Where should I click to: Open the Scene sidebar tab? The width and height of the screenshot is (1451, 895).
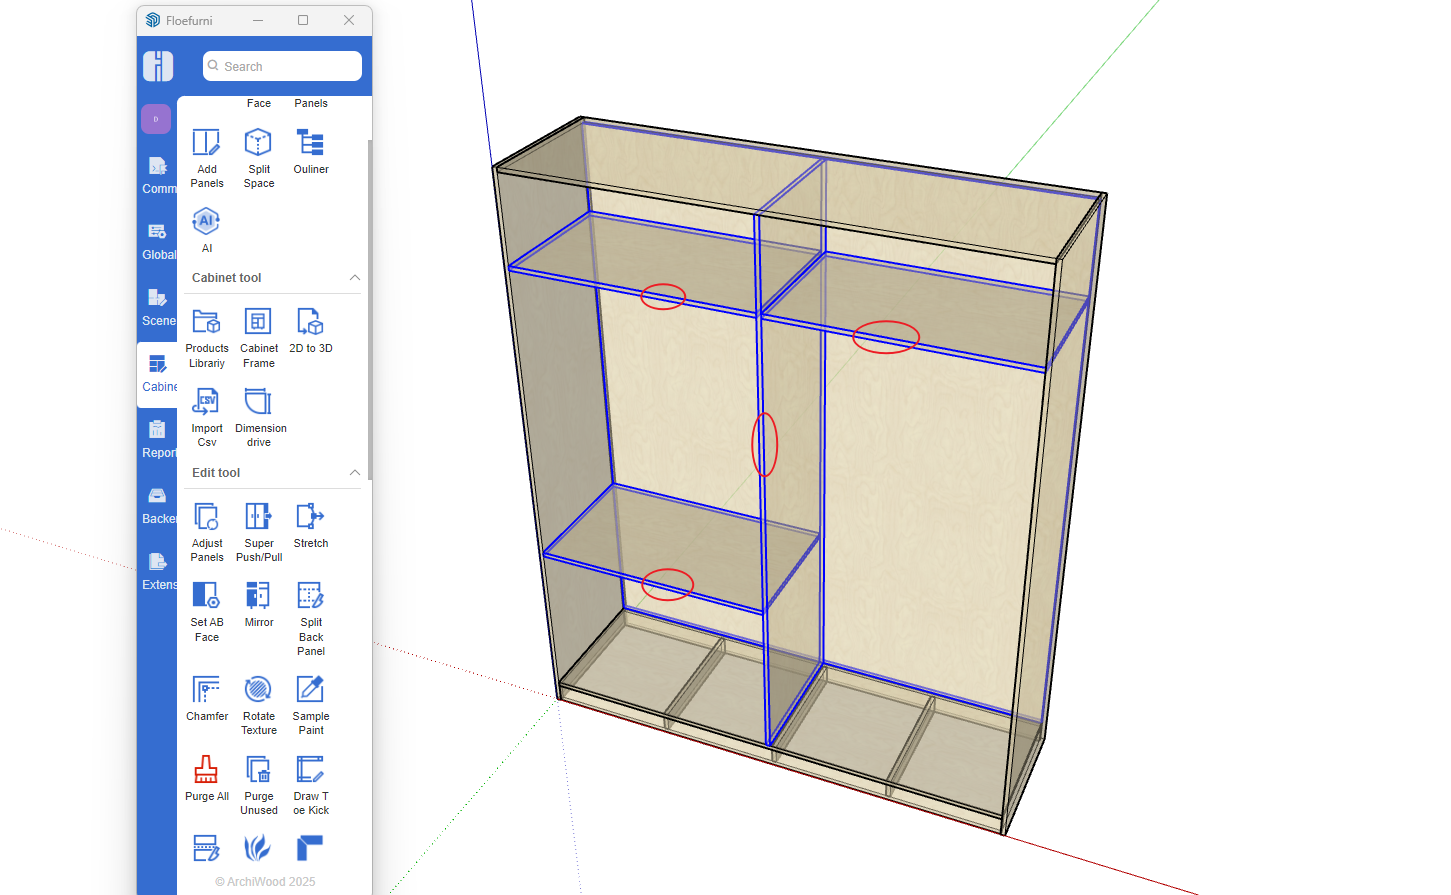(x=158, y=307)
